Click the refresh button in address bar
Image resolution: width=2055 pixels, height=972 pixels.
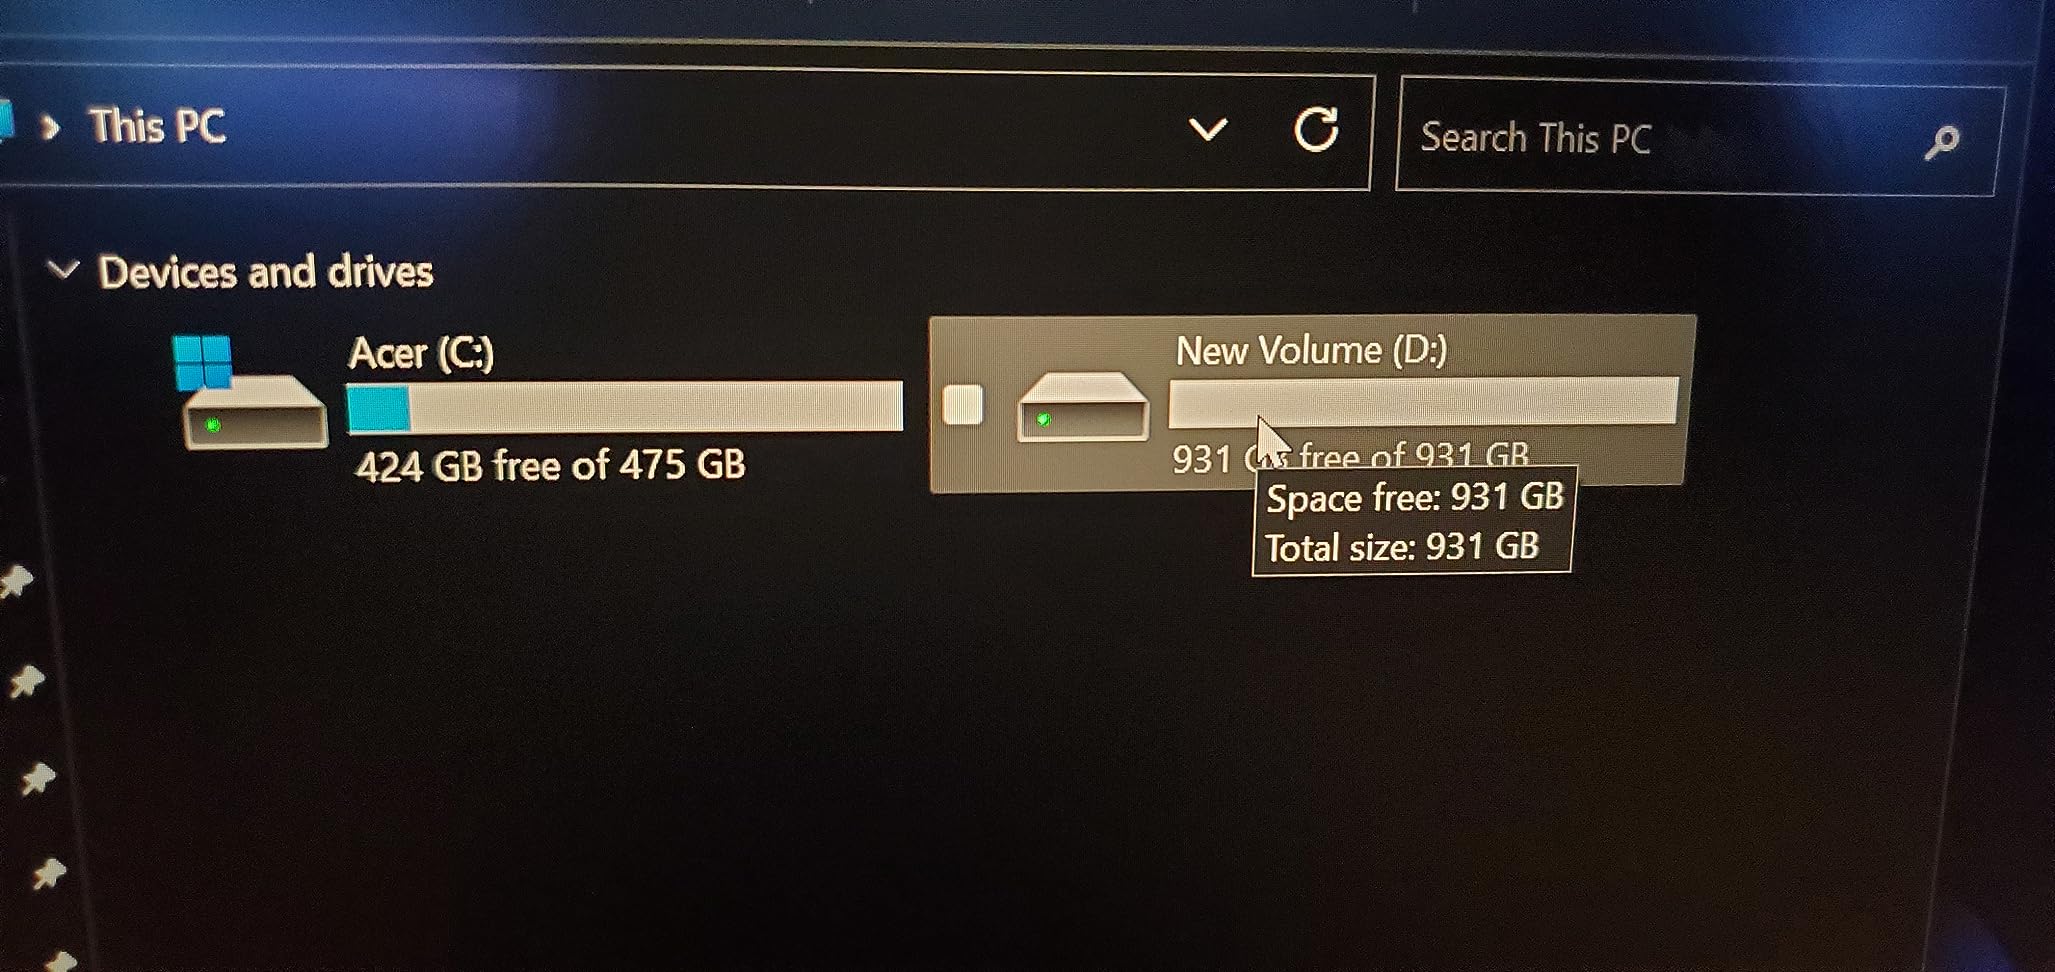[x=1315, y=129]
